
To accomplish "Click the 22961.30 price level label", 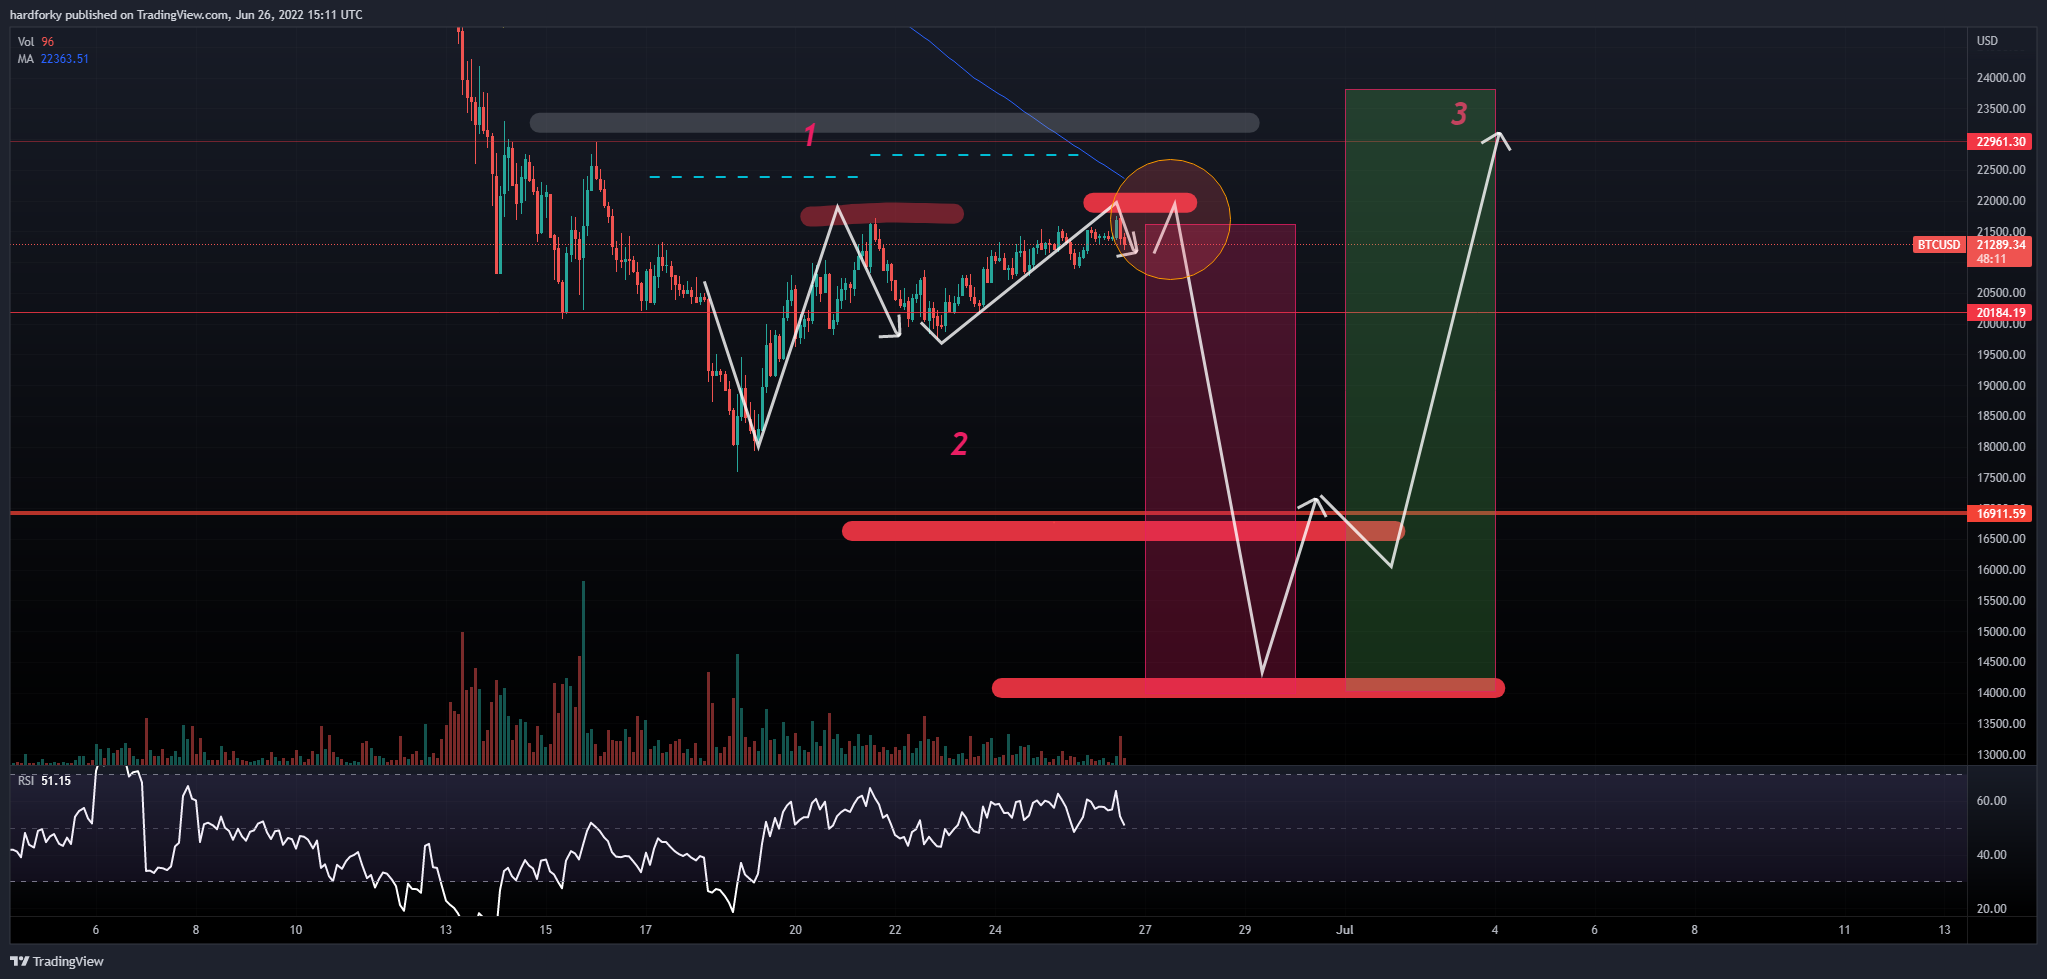I will 2001,142.
